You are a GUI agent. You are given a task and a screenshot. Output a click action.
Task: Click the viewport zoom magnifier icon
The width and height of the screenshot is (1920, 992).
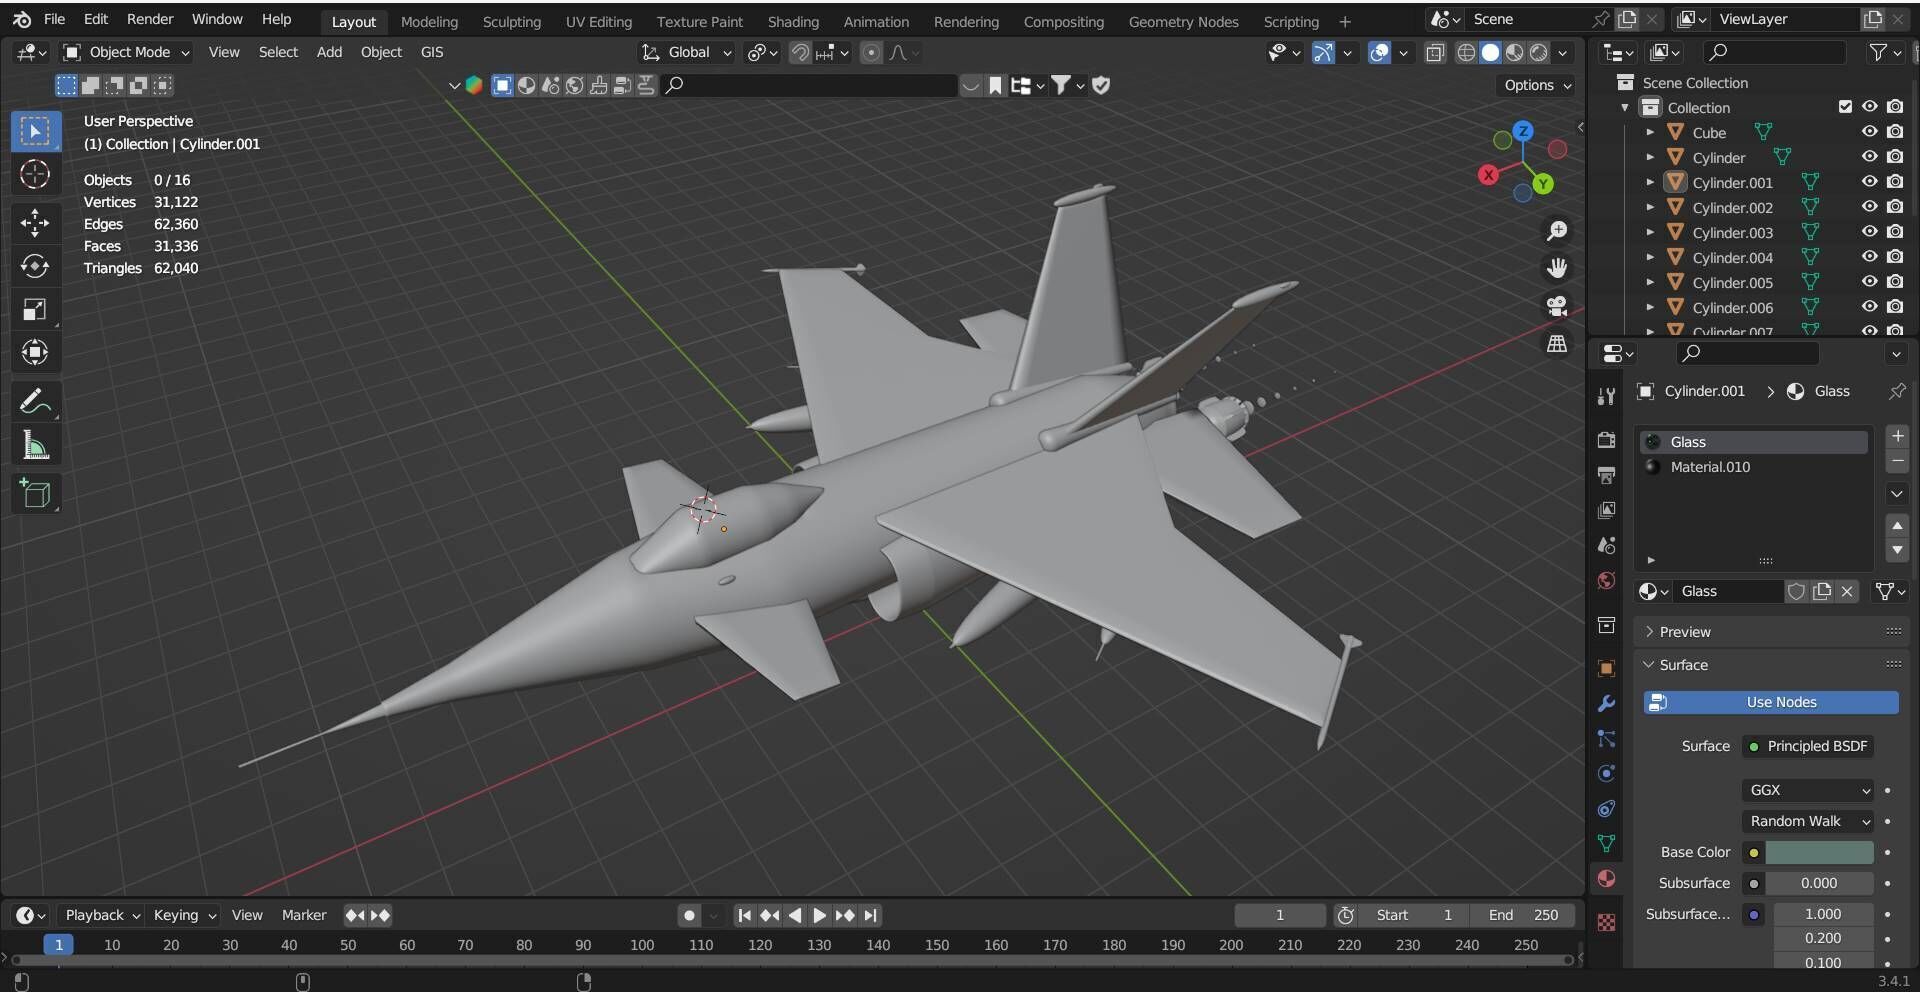pyautogui.click(x=1557, y=231)
